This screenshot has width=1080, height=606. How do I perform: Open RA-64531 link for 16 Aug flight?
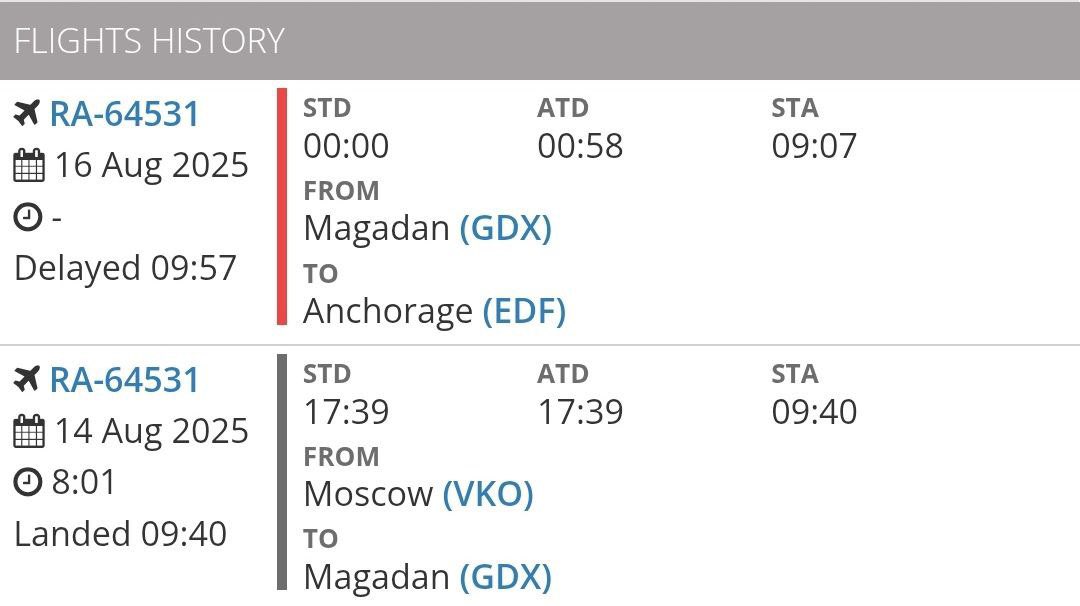pos(124,114)
